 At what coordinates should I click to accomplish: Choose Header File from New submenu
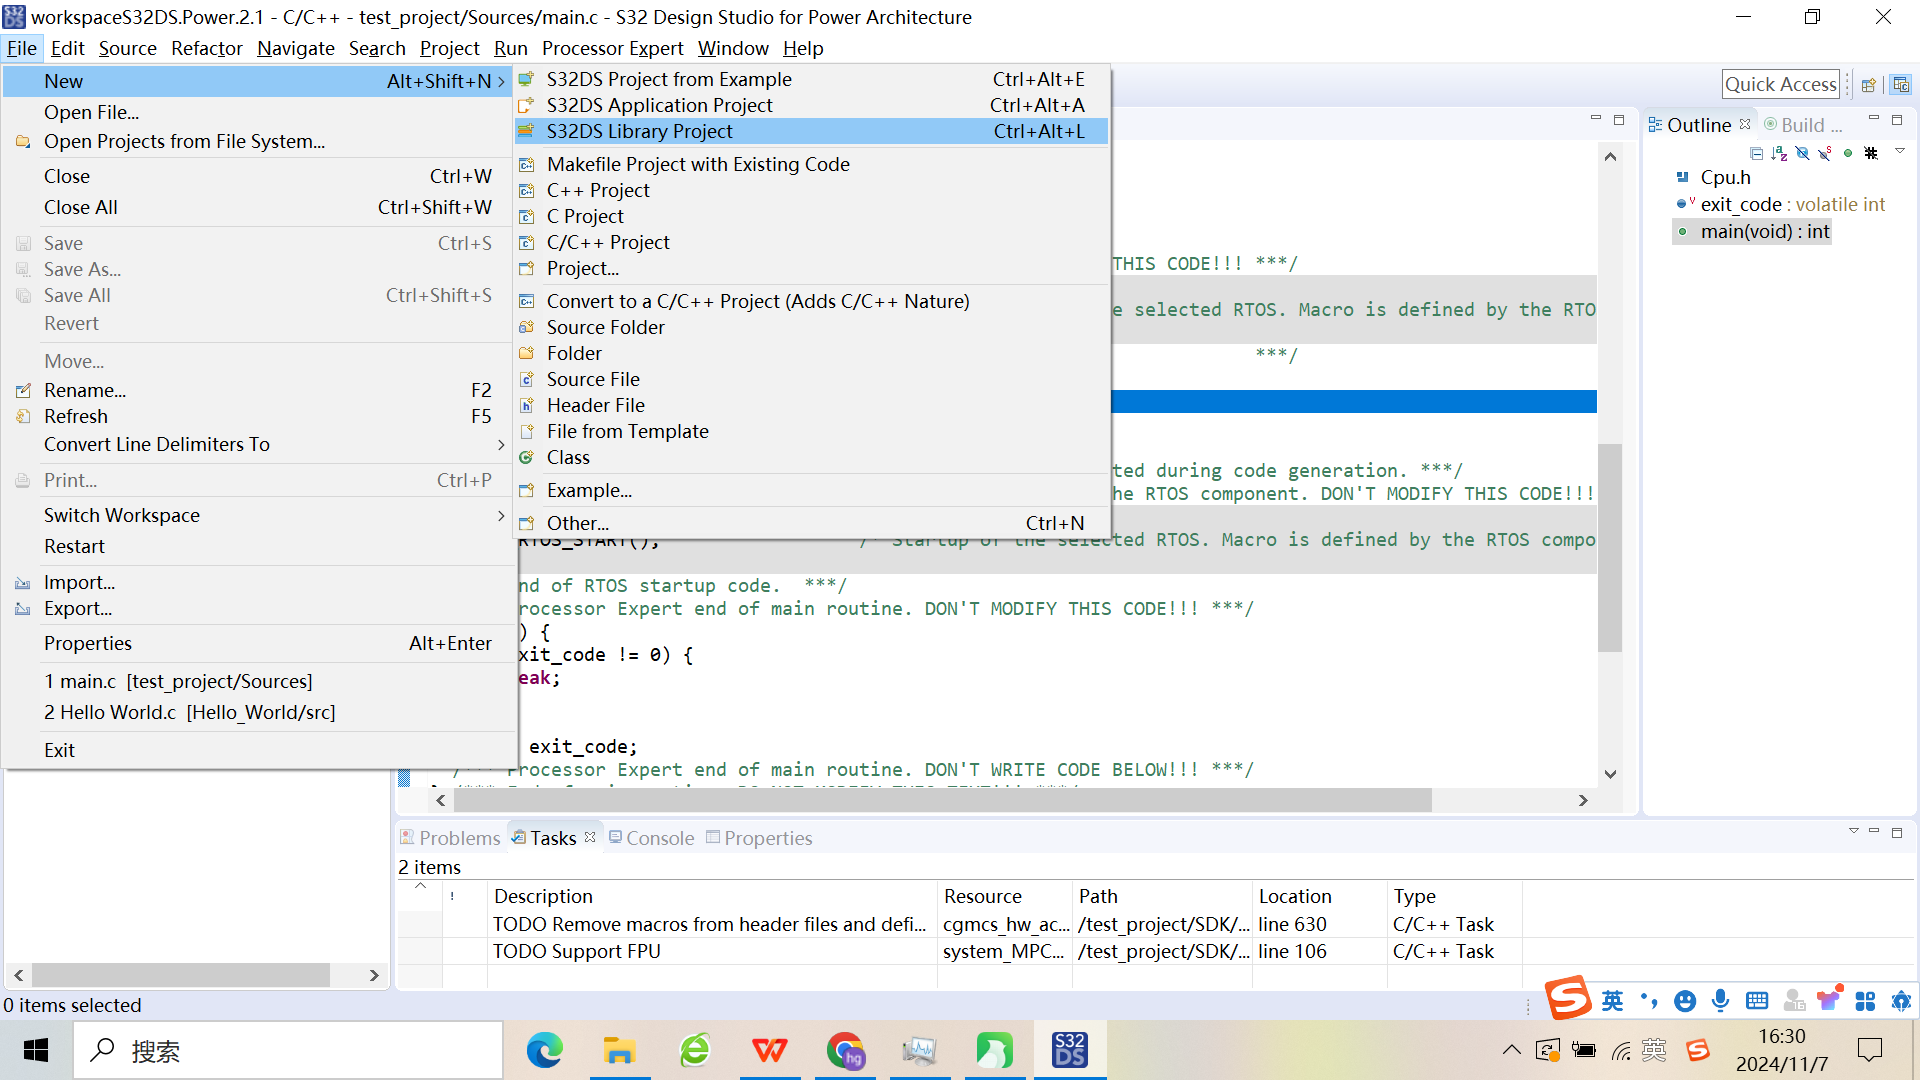point(596,405)
